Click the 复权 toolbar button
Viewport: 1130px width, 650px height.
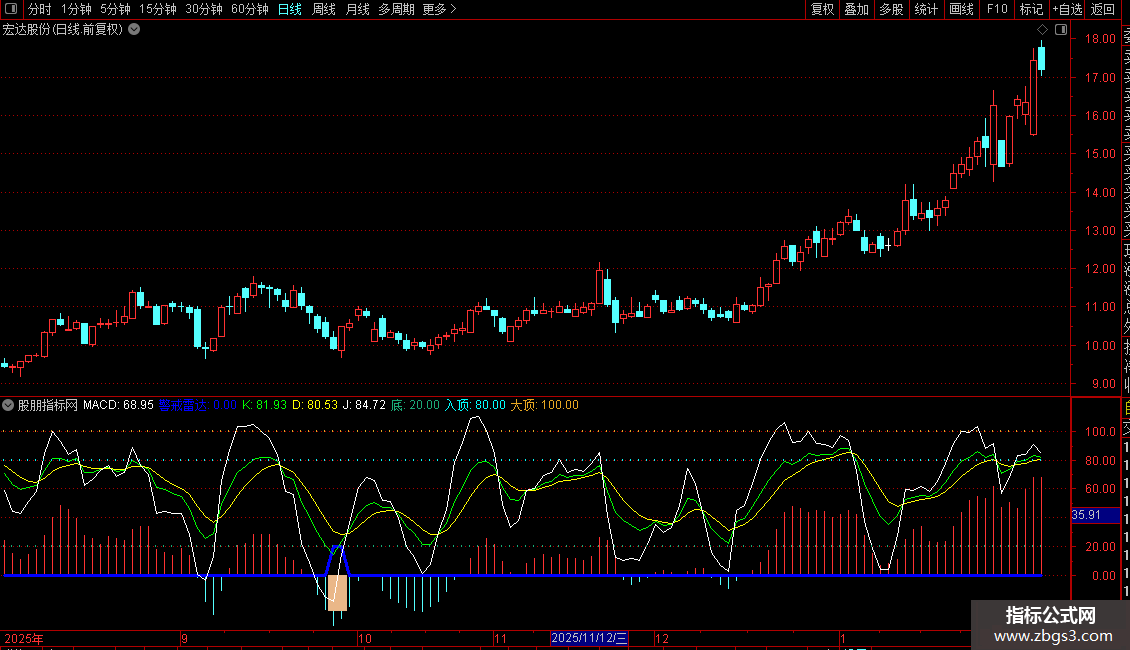tap(822, 9)
